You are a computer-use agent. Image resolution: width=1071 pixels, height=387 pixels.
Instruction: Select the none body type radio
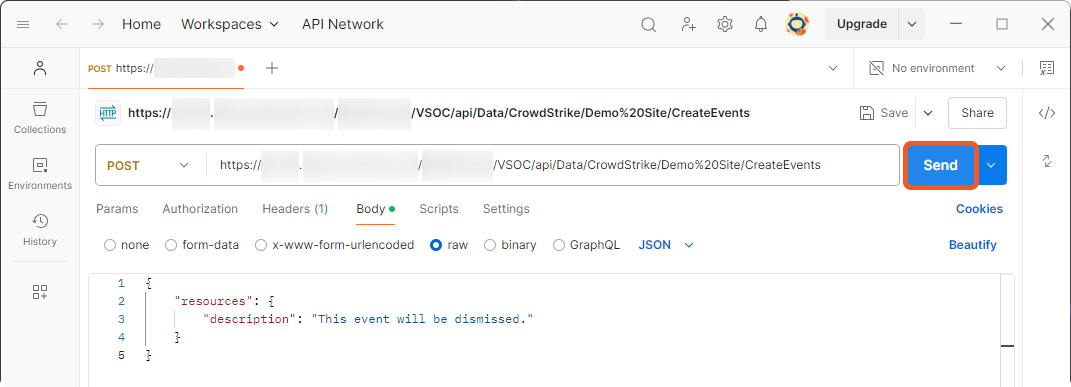point(126,245)
